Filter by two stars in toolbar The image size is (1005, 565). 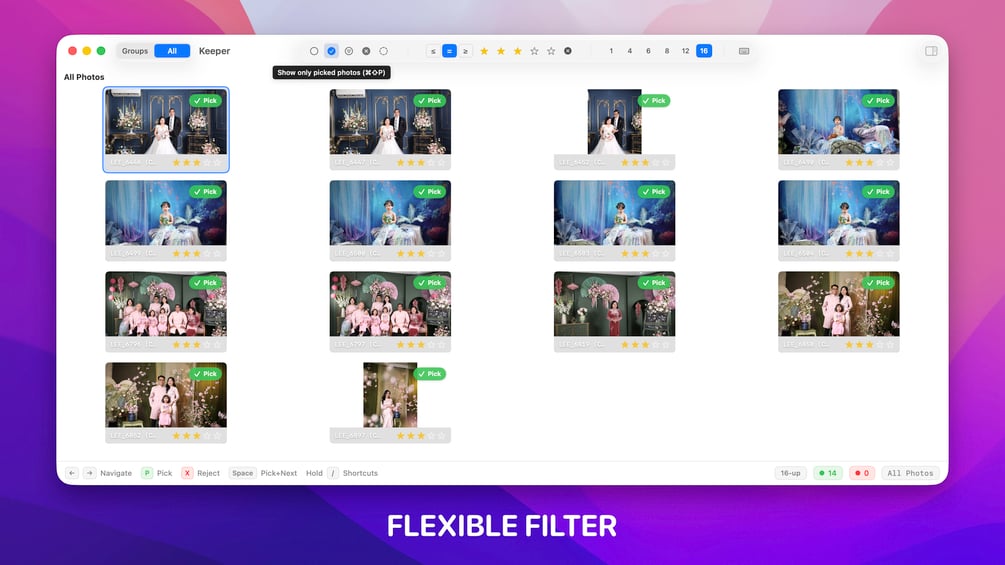click(x=501, y=51)
